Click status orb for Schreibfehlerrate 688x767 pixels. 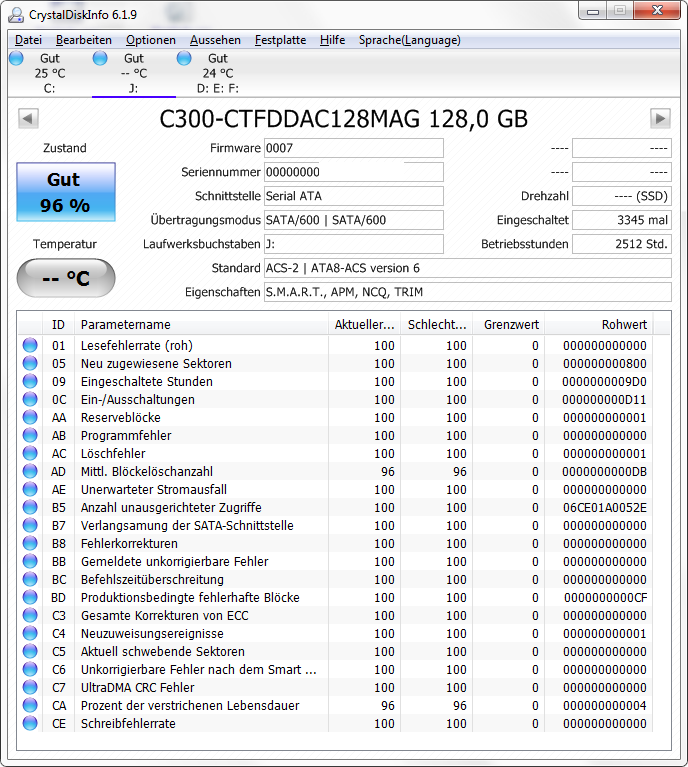pos(30,723)
